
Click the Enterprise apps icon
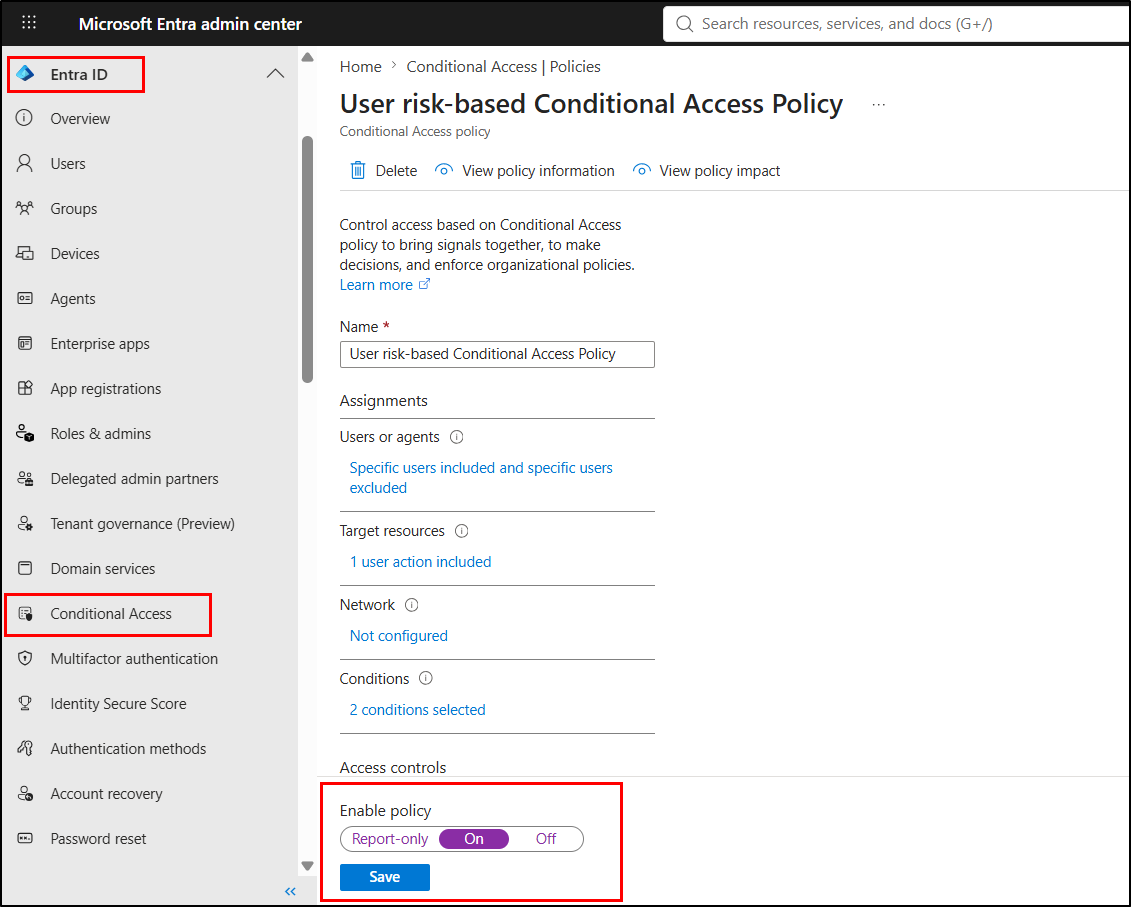coord(25,343)
